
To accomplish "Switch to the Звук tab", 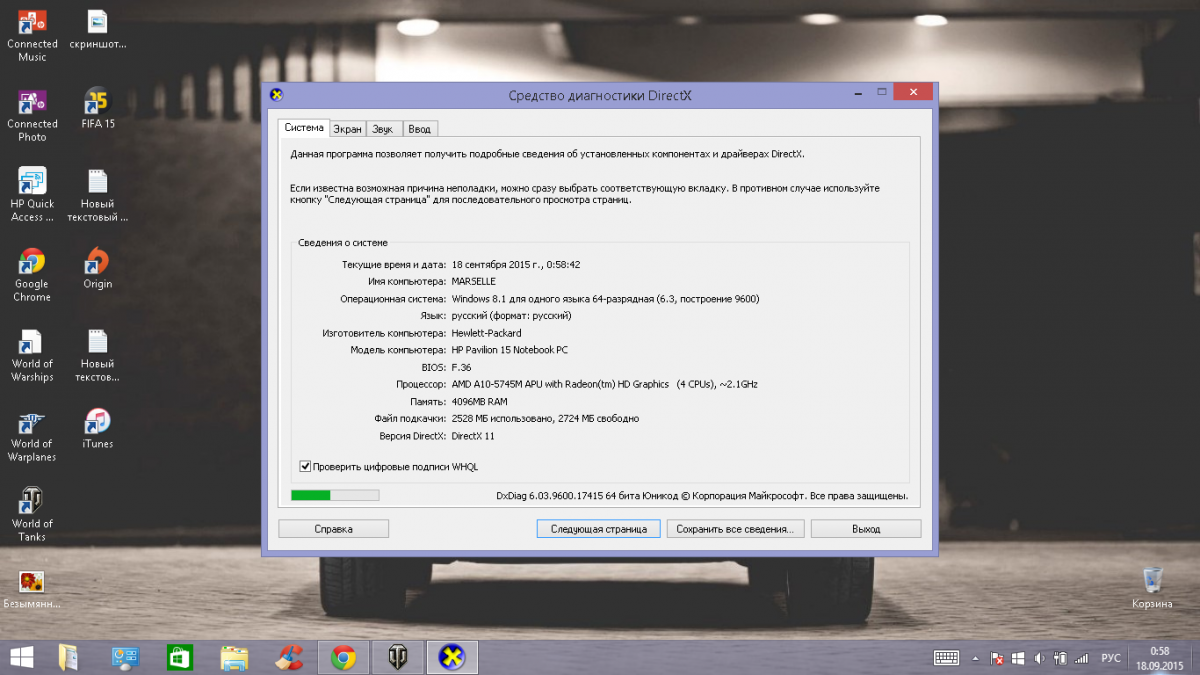I will (x=384, y=129).
